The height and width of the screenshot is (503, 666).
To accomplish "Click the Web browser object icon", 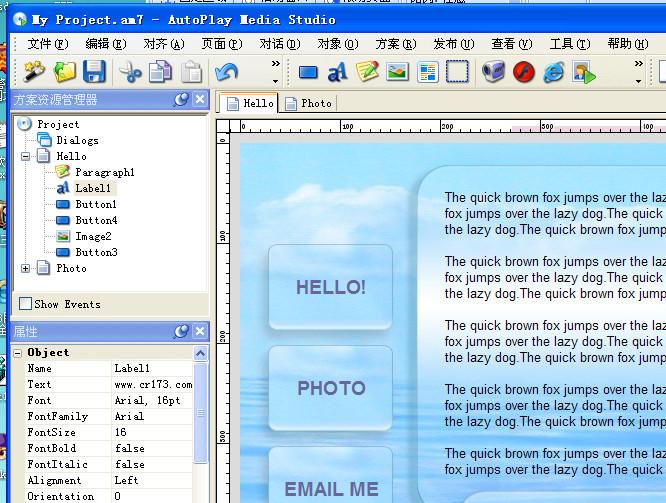I will click(554, 72).
